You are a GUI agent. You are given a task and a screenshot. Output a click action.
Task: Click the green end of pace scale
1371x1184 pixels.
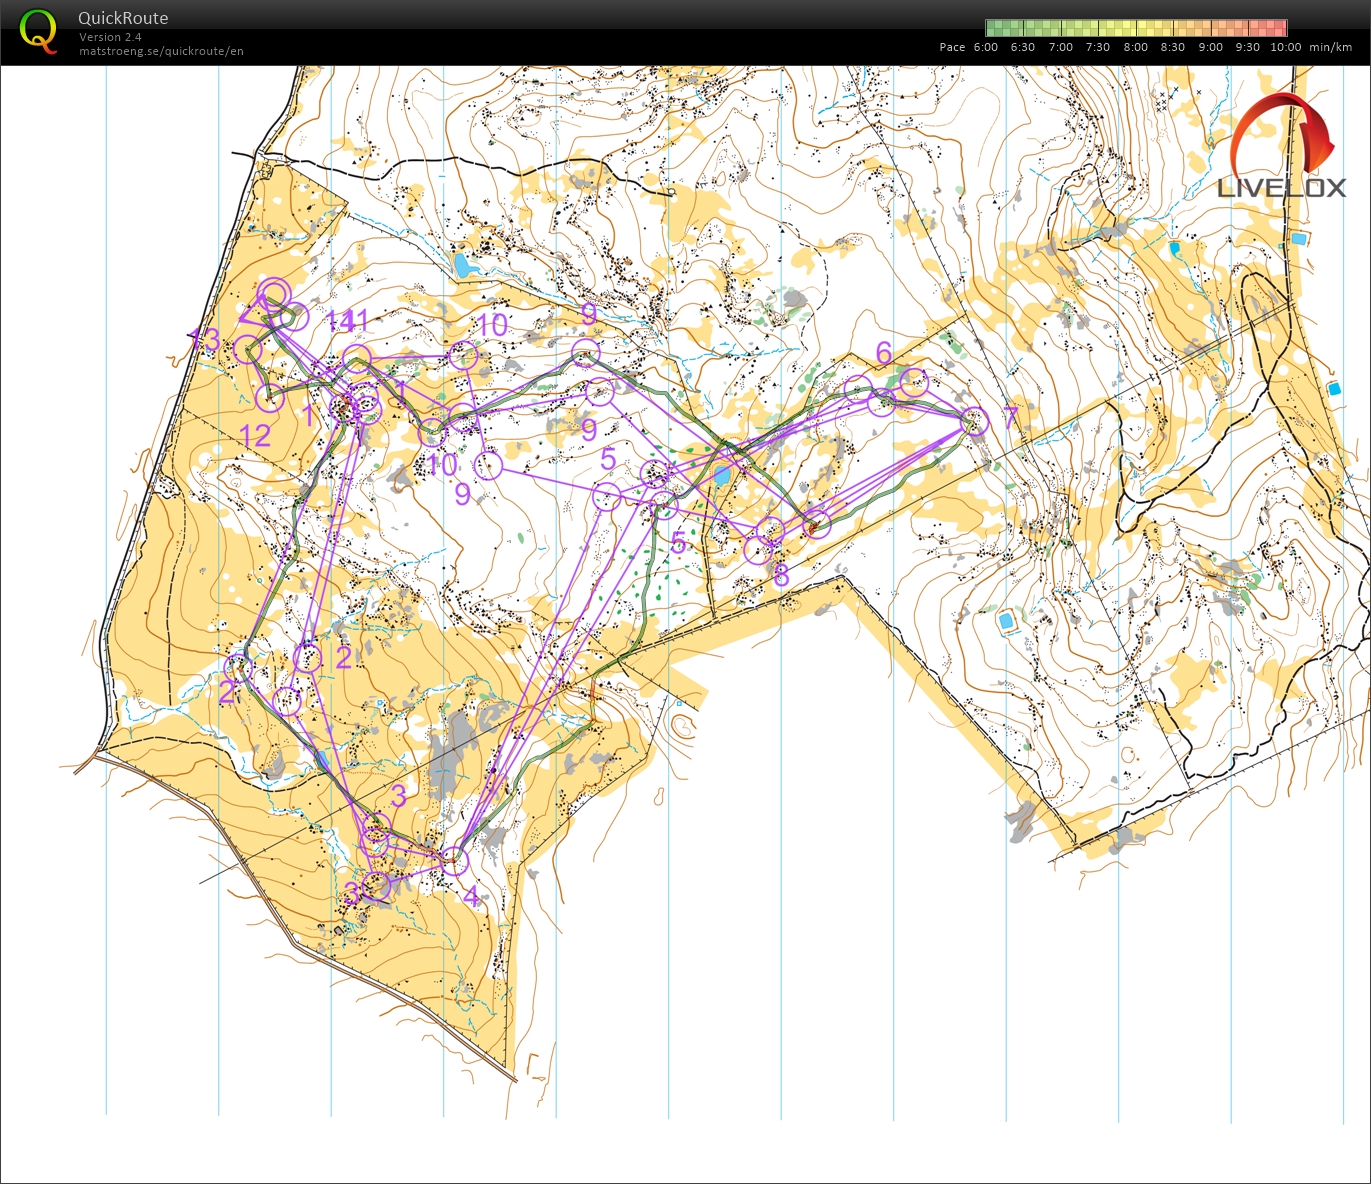click(x=997, y=28)
